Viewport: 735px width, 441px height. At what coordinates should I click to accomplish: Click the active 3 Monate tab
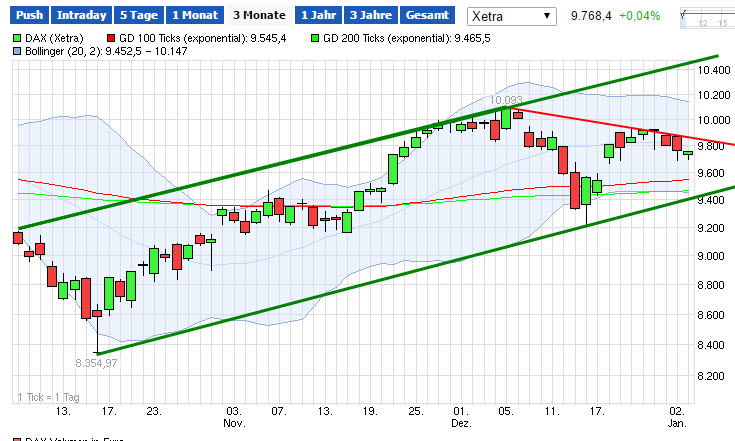[257, 16]
